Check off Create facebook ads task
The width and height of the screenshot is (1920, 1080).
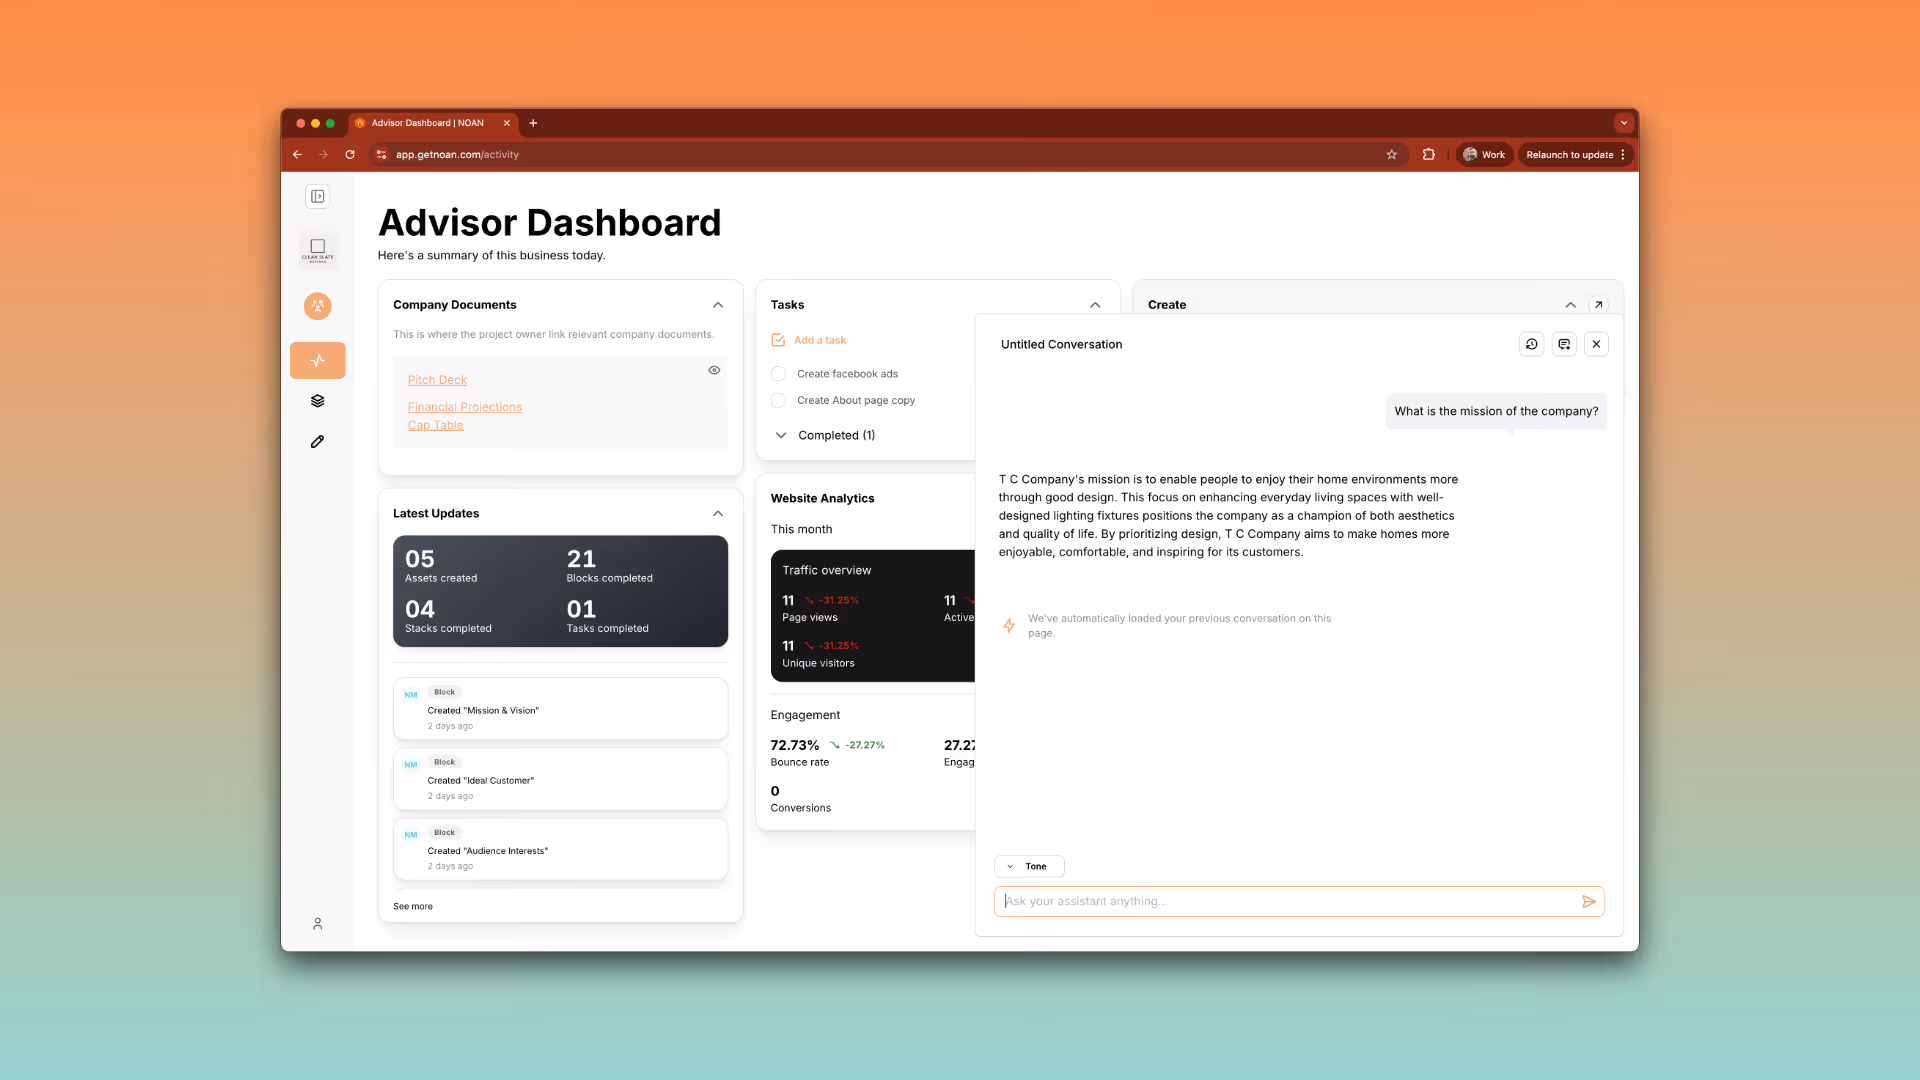tap(778, 374)
